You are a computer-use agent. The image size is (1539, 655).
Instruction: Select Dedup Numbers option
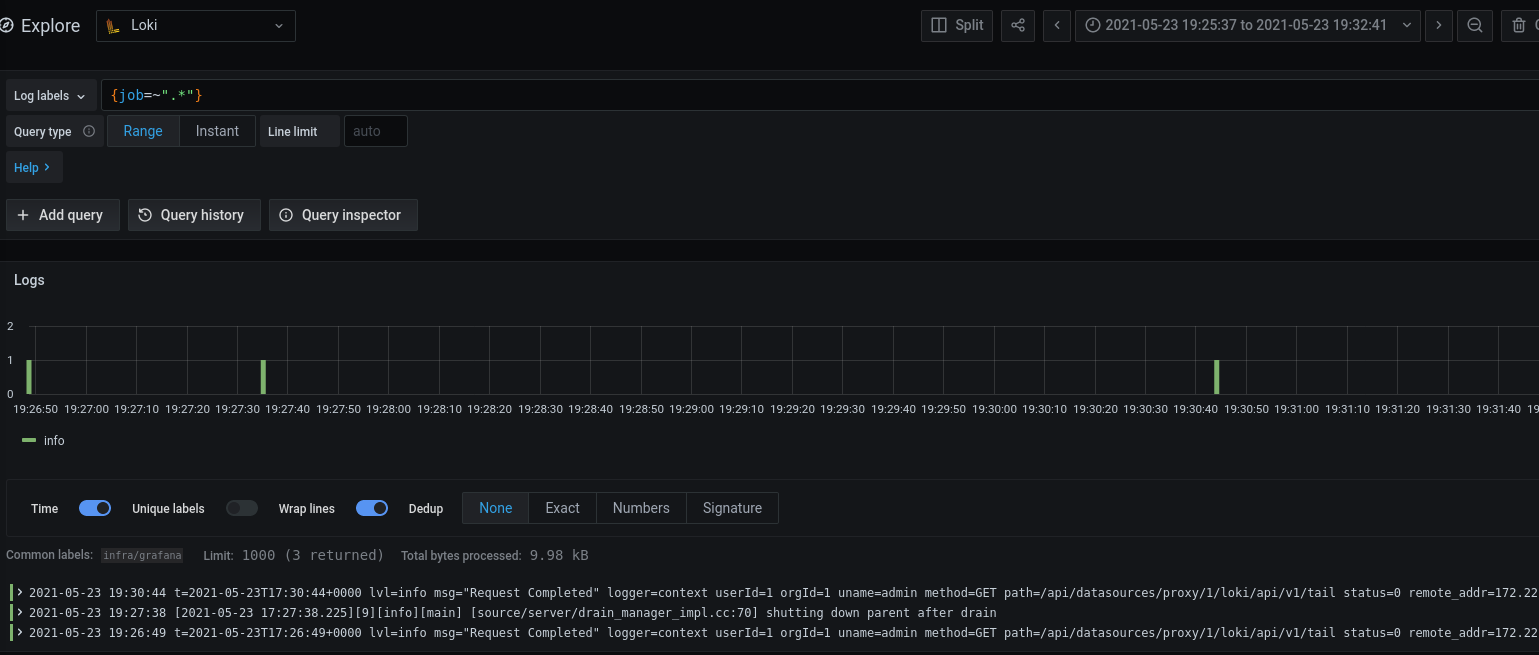pos(641,508)
